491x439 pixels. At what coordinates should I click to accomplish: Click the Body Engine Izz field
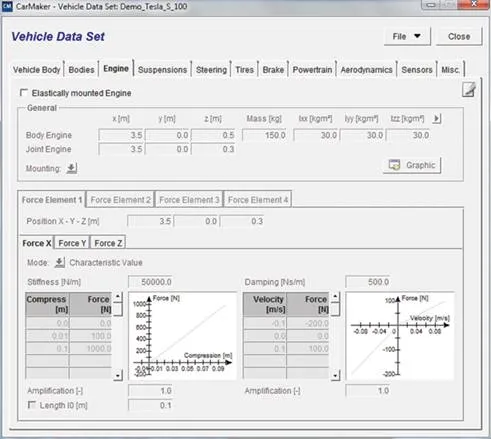[x=408, y=135]
